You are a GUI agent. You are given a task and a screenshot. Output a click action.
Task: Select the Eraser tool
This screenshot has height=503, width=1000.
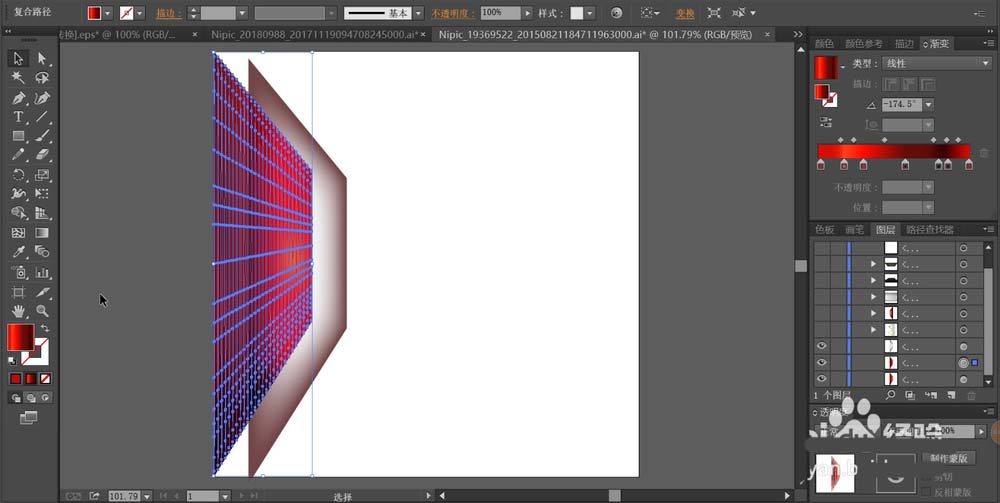[42, 155]
